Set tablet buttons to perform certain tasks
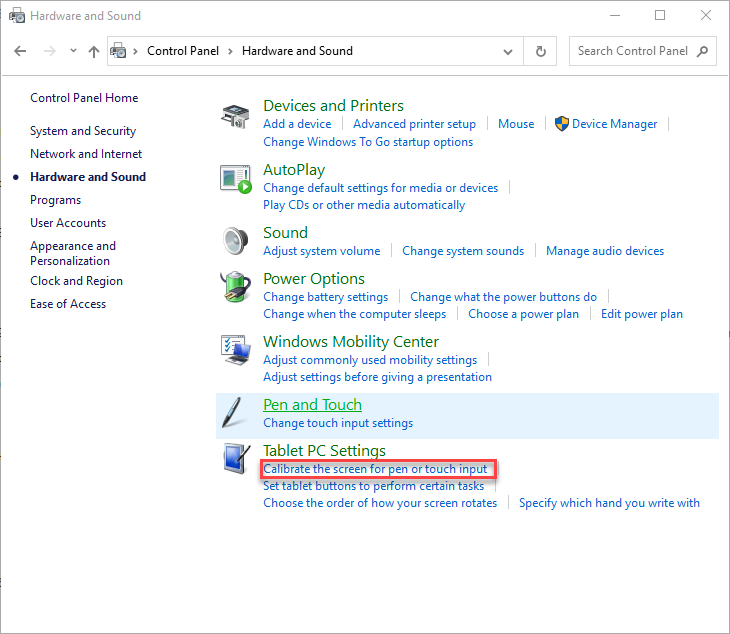 373,486
